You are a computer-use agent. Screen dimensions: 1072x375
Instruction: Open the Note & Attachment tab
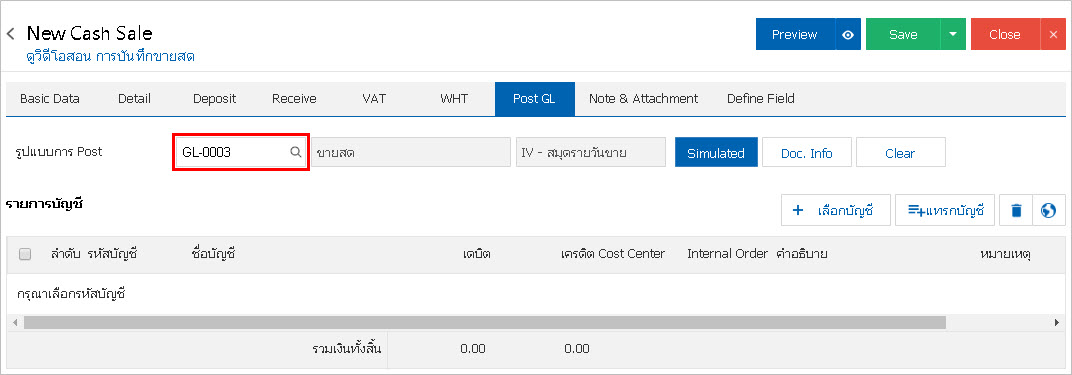click(x=643, y=98)
